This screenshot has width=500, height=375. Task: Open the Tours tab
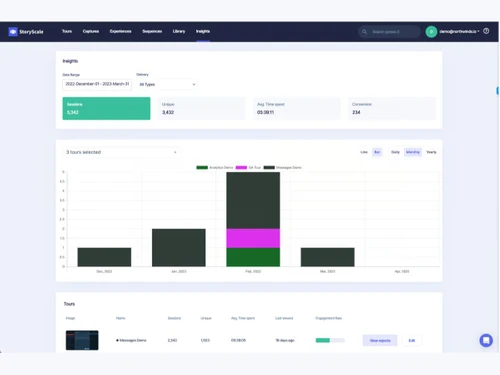point(67,31)
